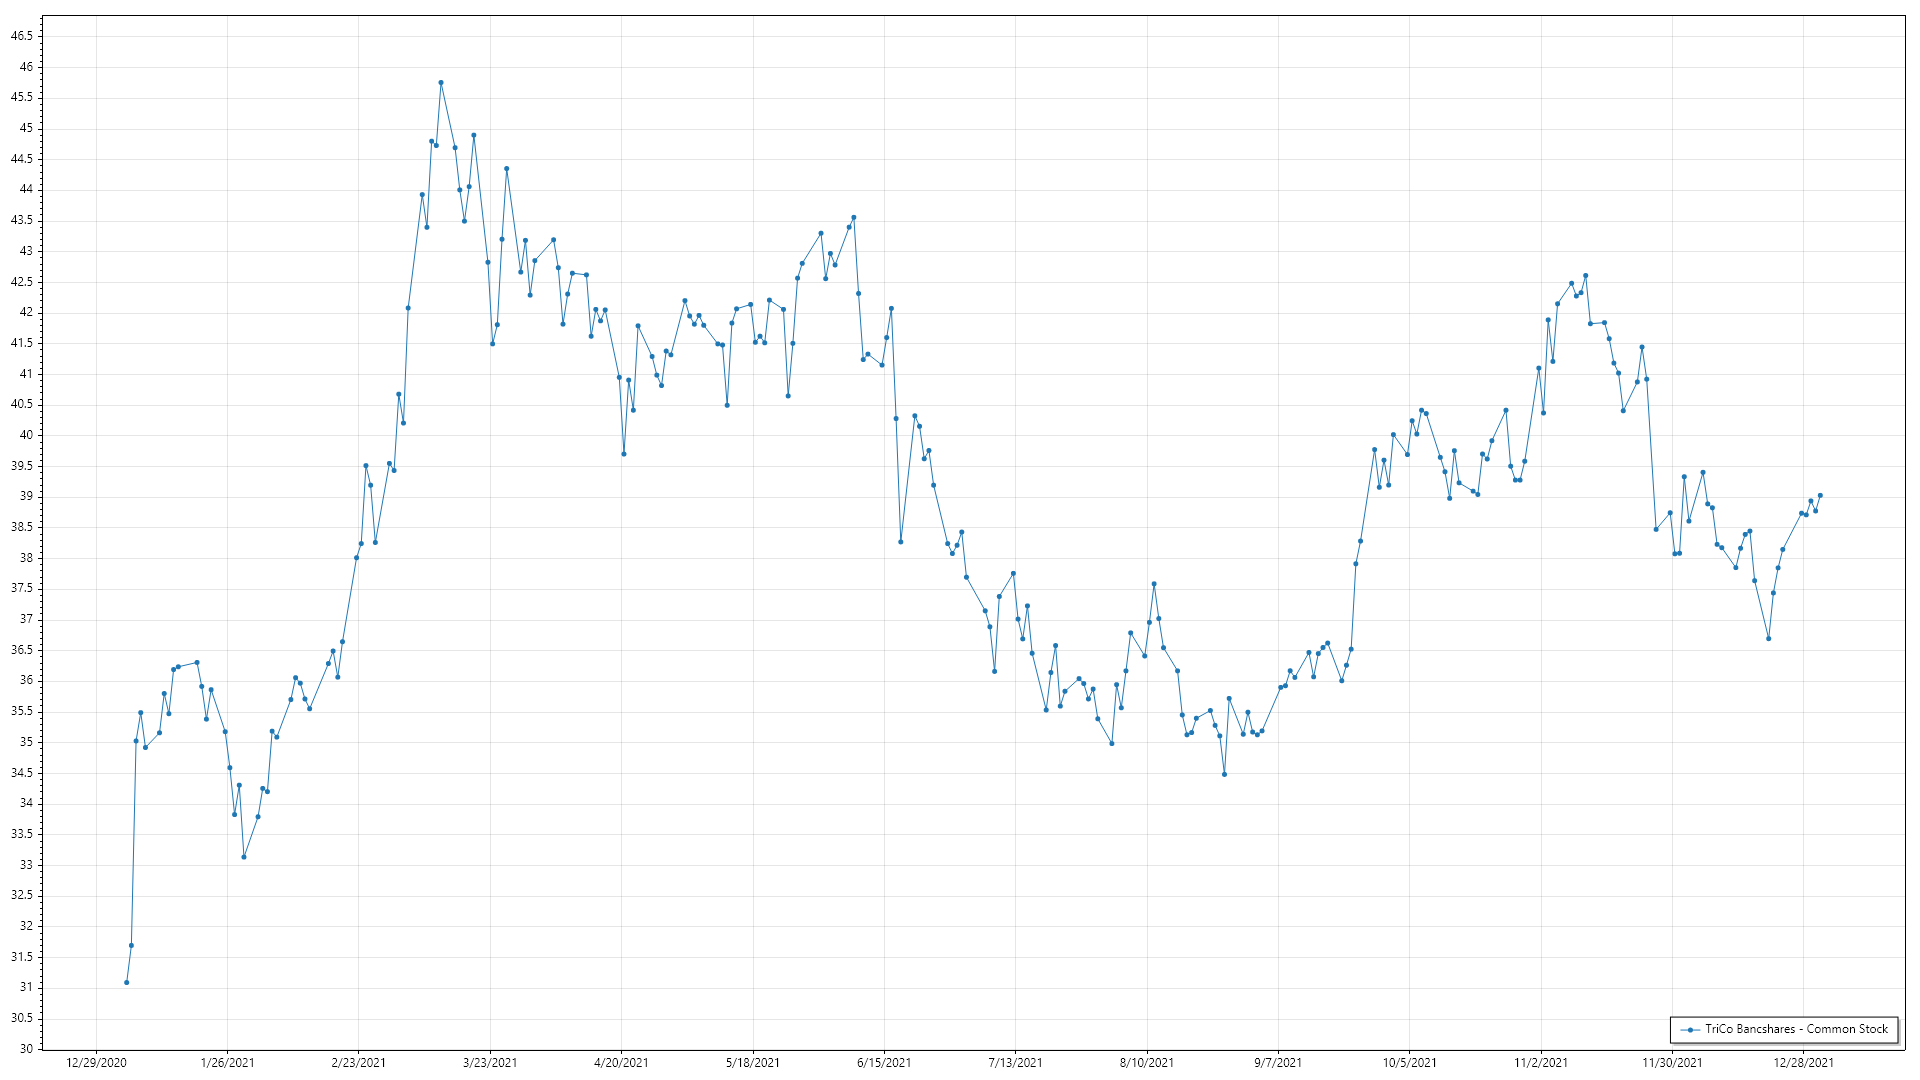Click the 32.5 y-axis label
This screenshot has height=1080, width=1920.
[22, 895]
